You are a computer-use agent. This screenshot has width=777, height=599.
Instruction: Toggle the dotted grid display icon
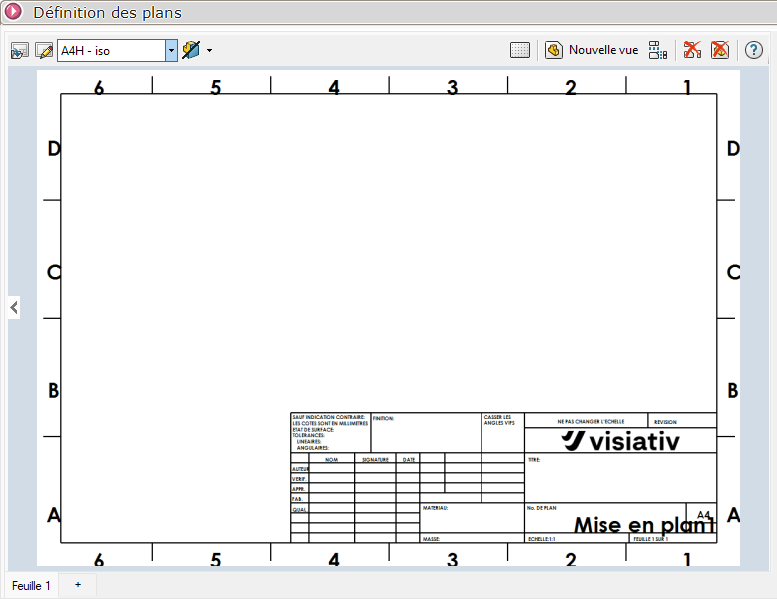coord(520,50)
